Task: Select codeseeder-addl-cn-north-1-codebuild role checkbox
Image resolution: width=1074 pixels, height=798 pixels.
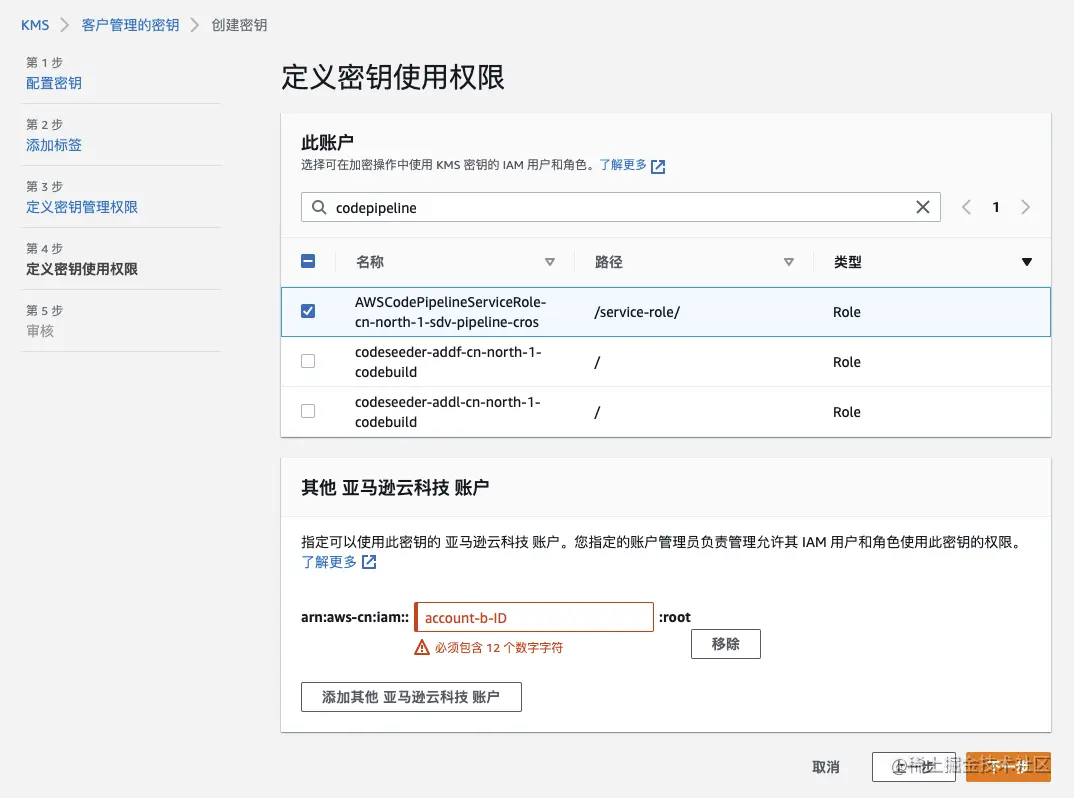Action: (x=308, y=411)
